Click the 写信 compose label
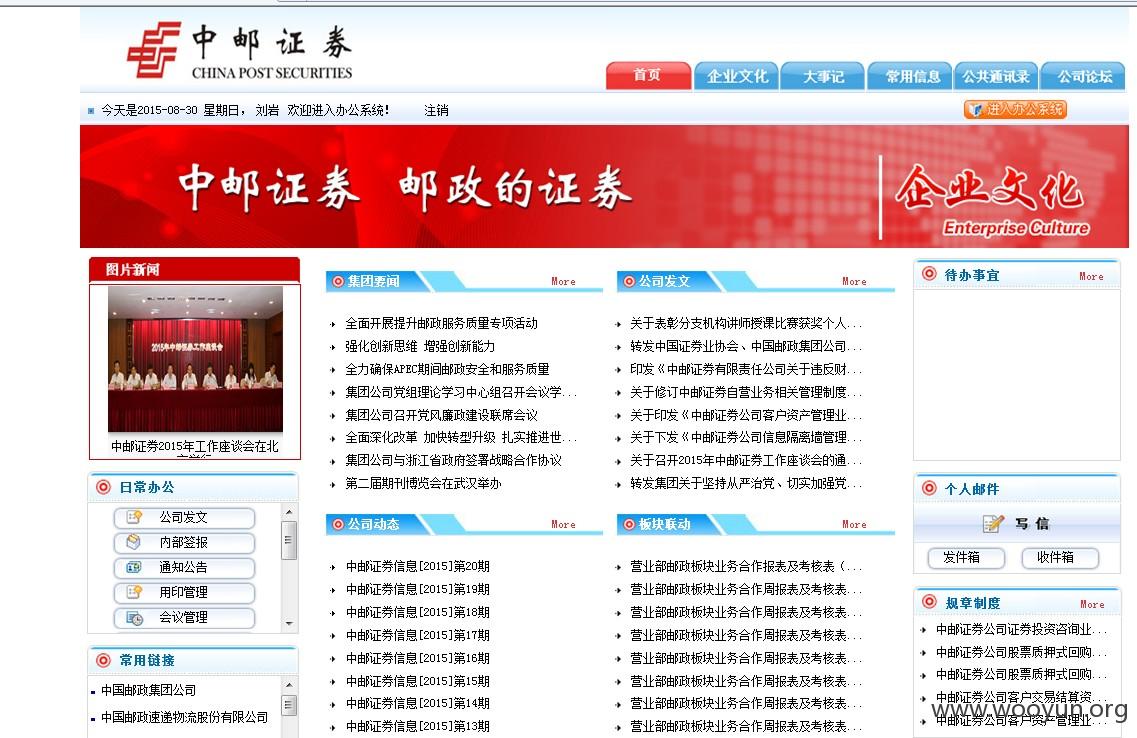Viewport: 1137px width, 738px height. (x=1032, y=523)
